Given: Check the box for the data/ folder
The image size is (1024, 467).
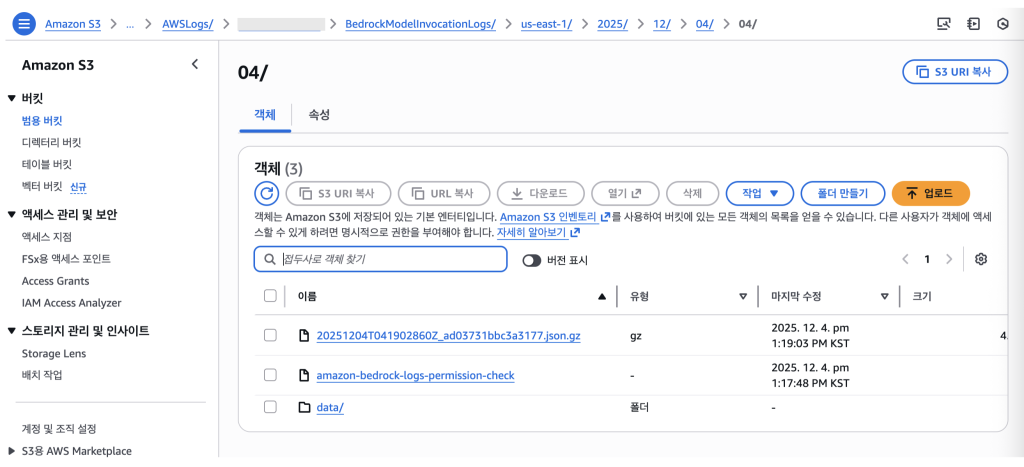Looking at the screenshot, I should 270,406.
